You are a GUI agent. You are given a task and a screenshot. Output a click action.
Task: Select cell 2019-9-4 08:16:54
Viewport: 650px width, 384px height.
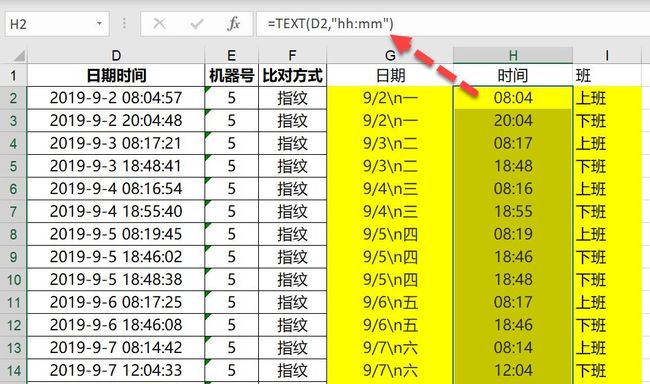coord(116,189)
